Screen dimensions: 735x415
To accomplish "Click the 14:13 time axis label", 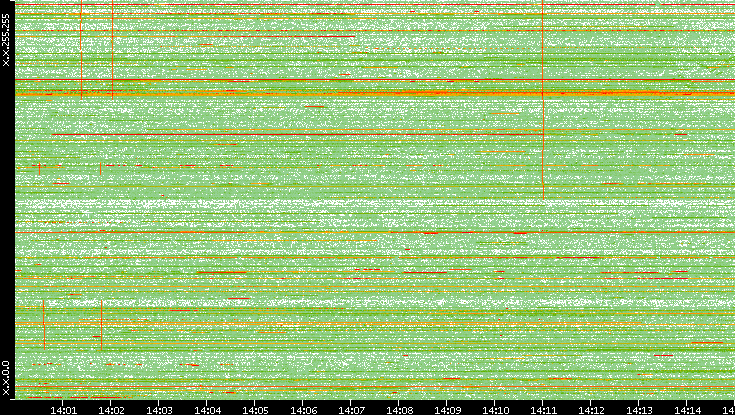I will (639, 410).
